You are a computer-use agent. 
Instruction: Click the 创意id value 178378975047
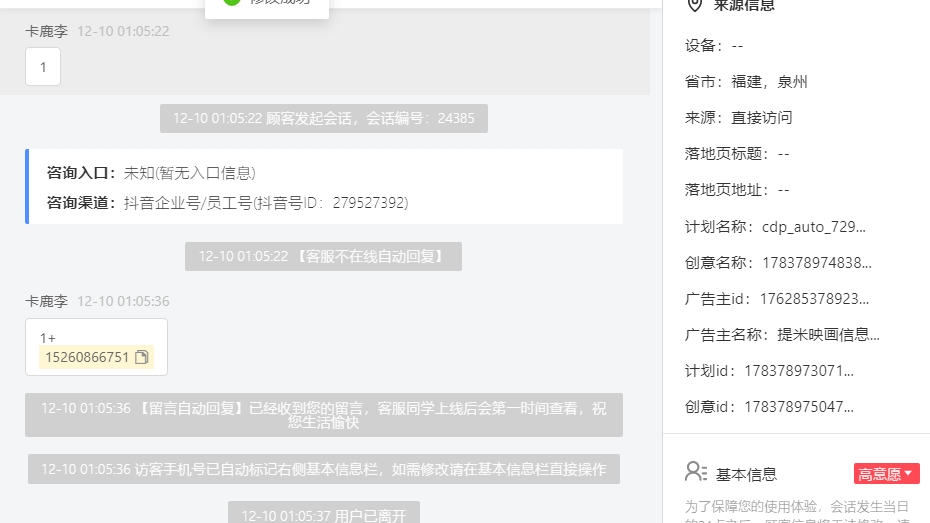pos(799,407)
